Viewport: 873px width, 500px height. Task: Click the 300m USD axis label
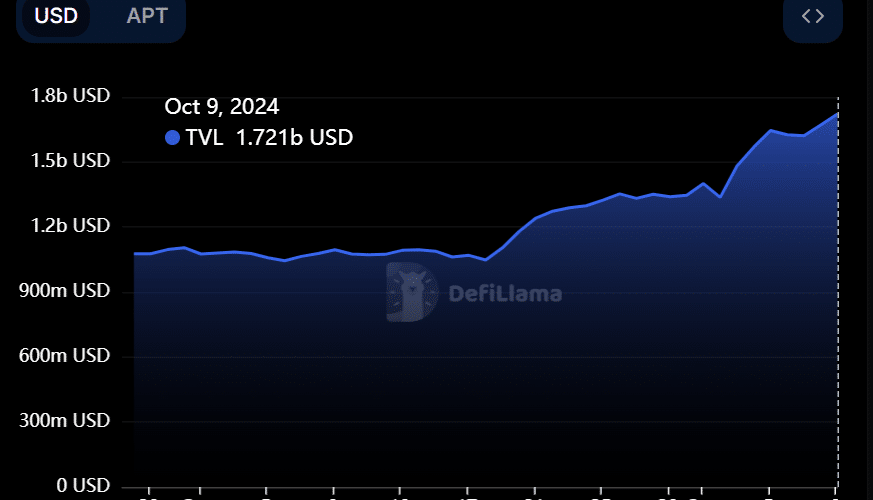click(65, 421)
